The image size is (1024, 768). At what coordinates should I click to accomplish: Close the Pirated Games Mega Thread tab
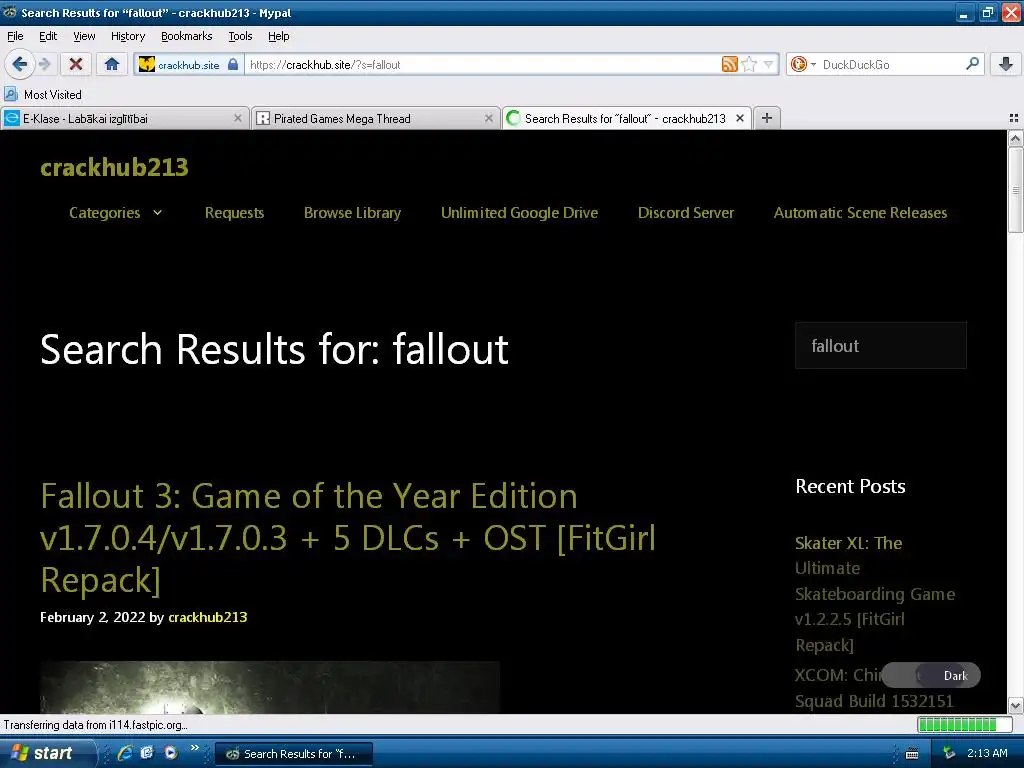tap(488, 118)
